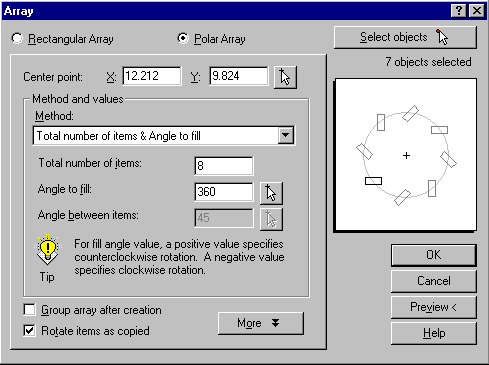Click the polar array preview image
The image size is (489, 365).
406,155
